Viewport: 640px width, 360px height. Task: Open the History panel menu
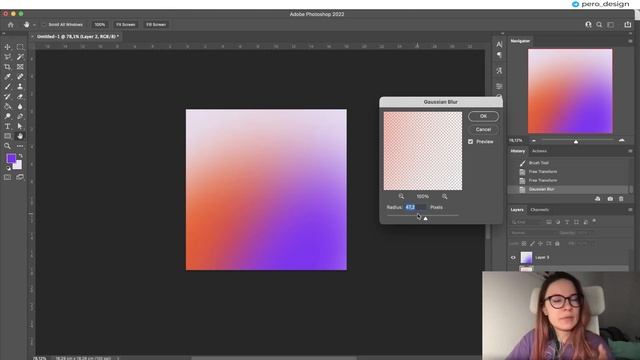(630, 151)
